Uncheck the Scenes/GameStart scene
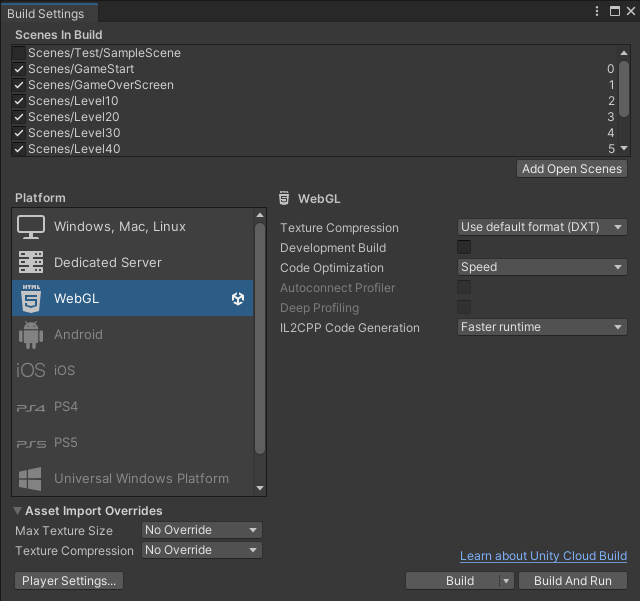 19,69
